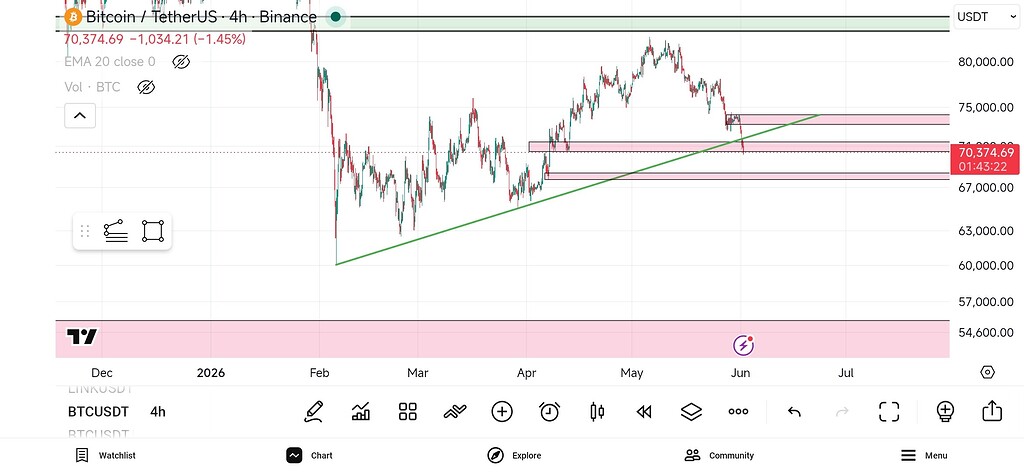This screenshot has width=1024, height=472.
Task: Click the red current price label 70,374.69
Action: pyautogui.click(x=986, y=159)
